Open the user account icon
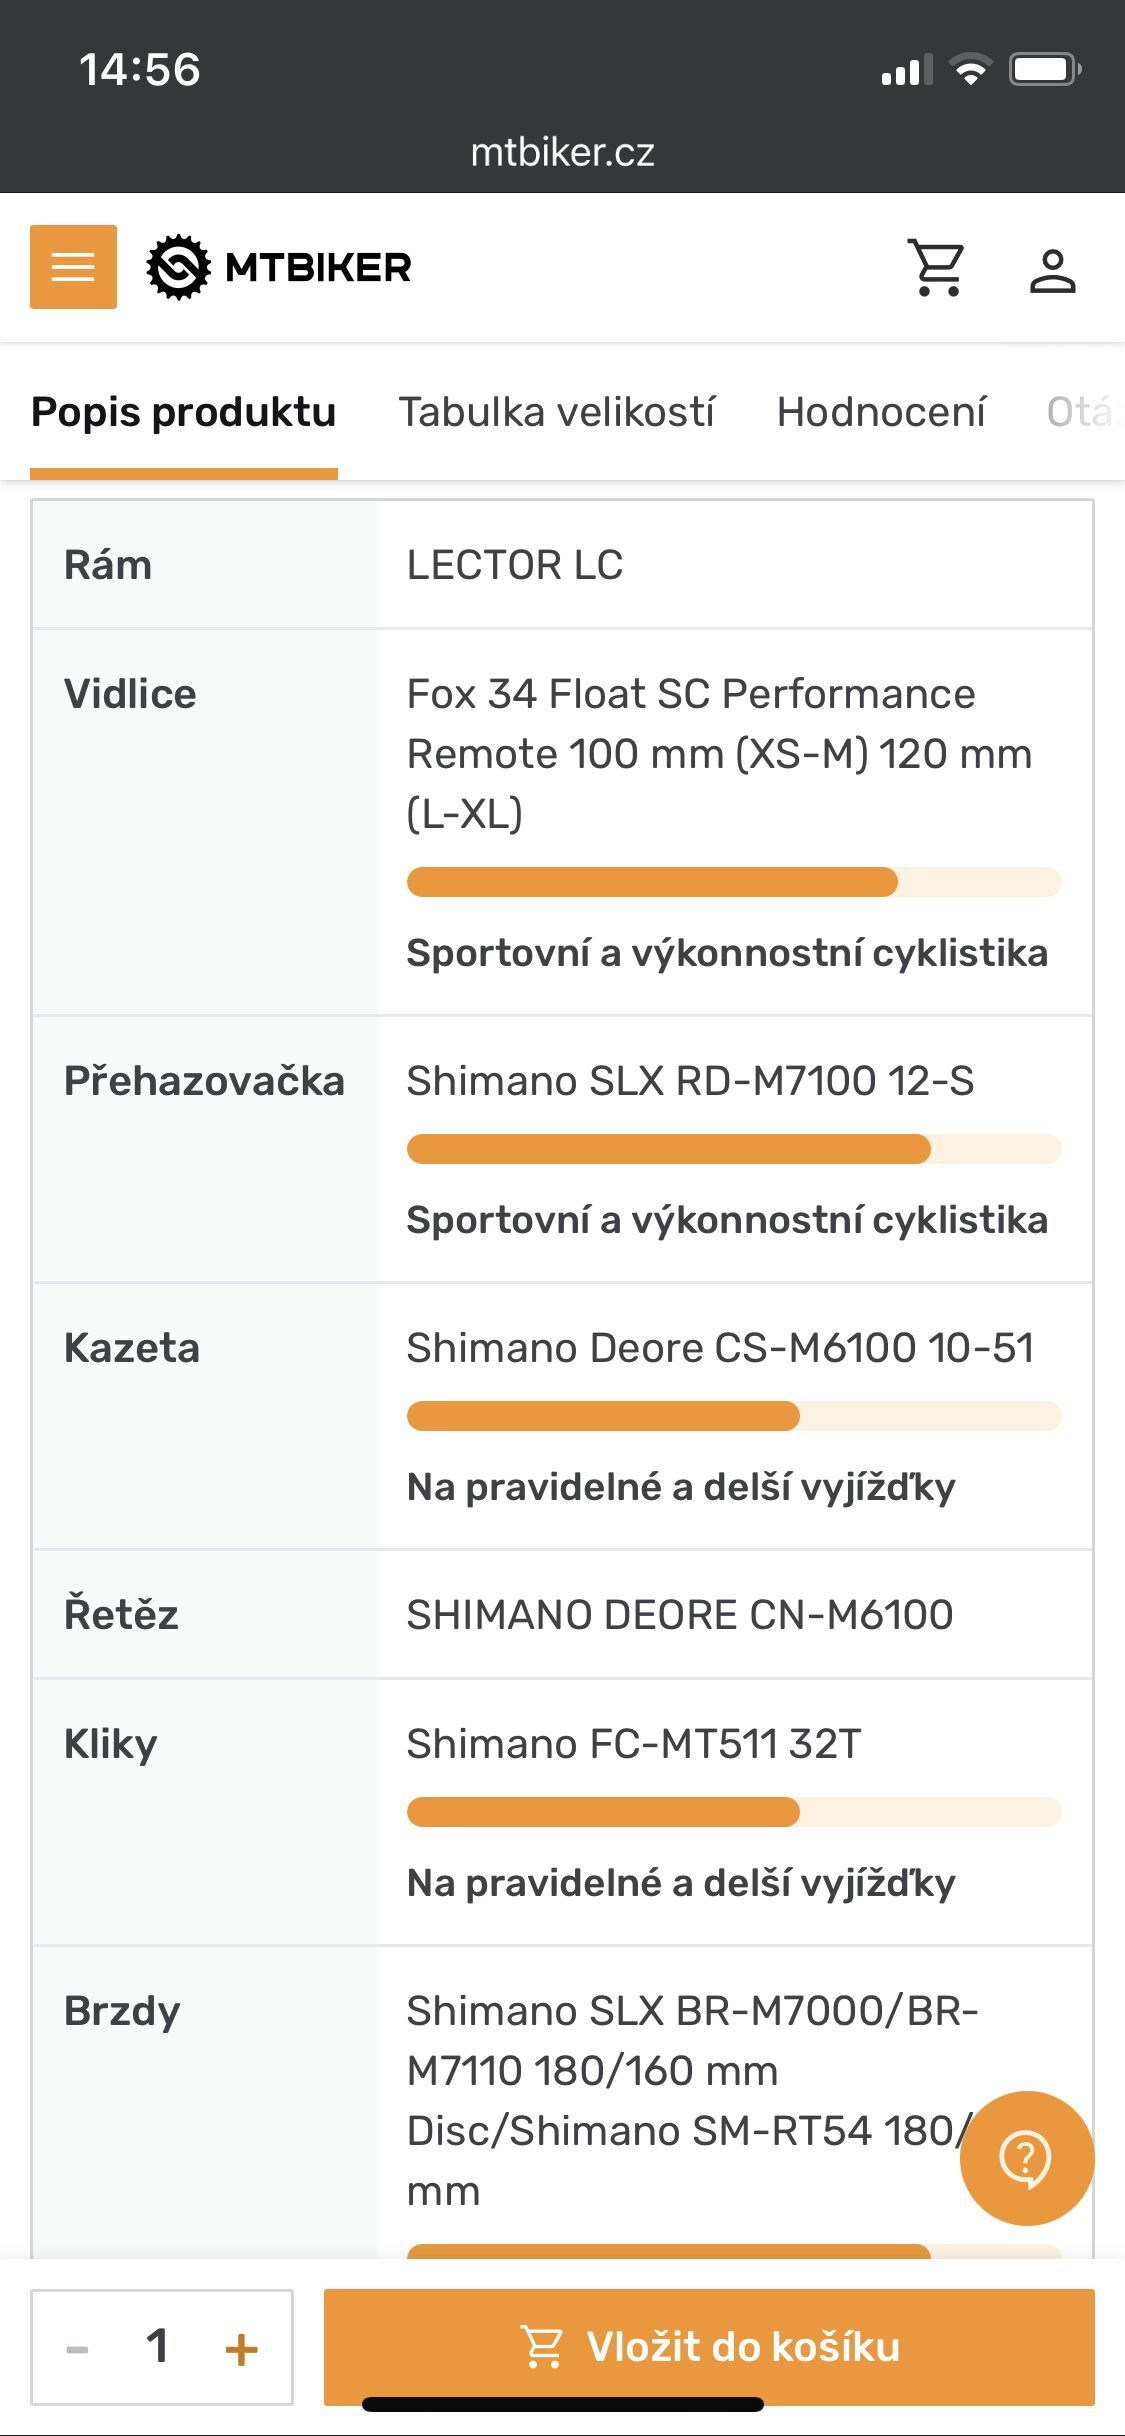 coord(1052,271)
